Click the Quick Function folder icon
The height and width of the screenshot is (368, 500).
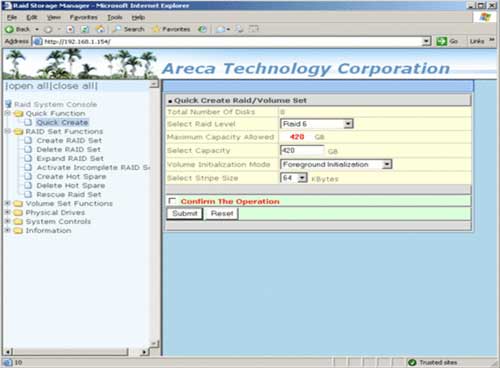18,114
